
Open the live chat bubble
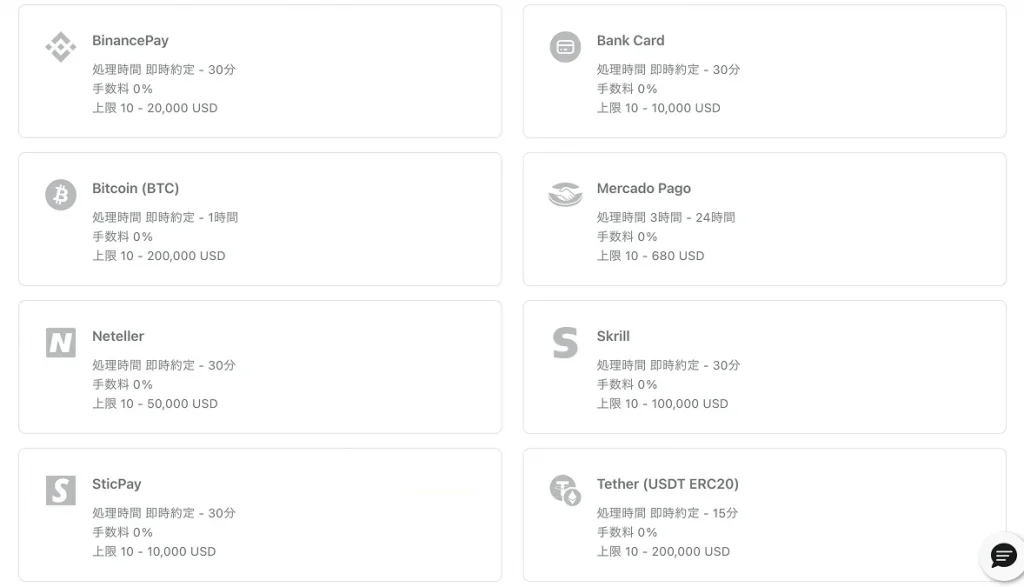click(x=1003, y=556)
